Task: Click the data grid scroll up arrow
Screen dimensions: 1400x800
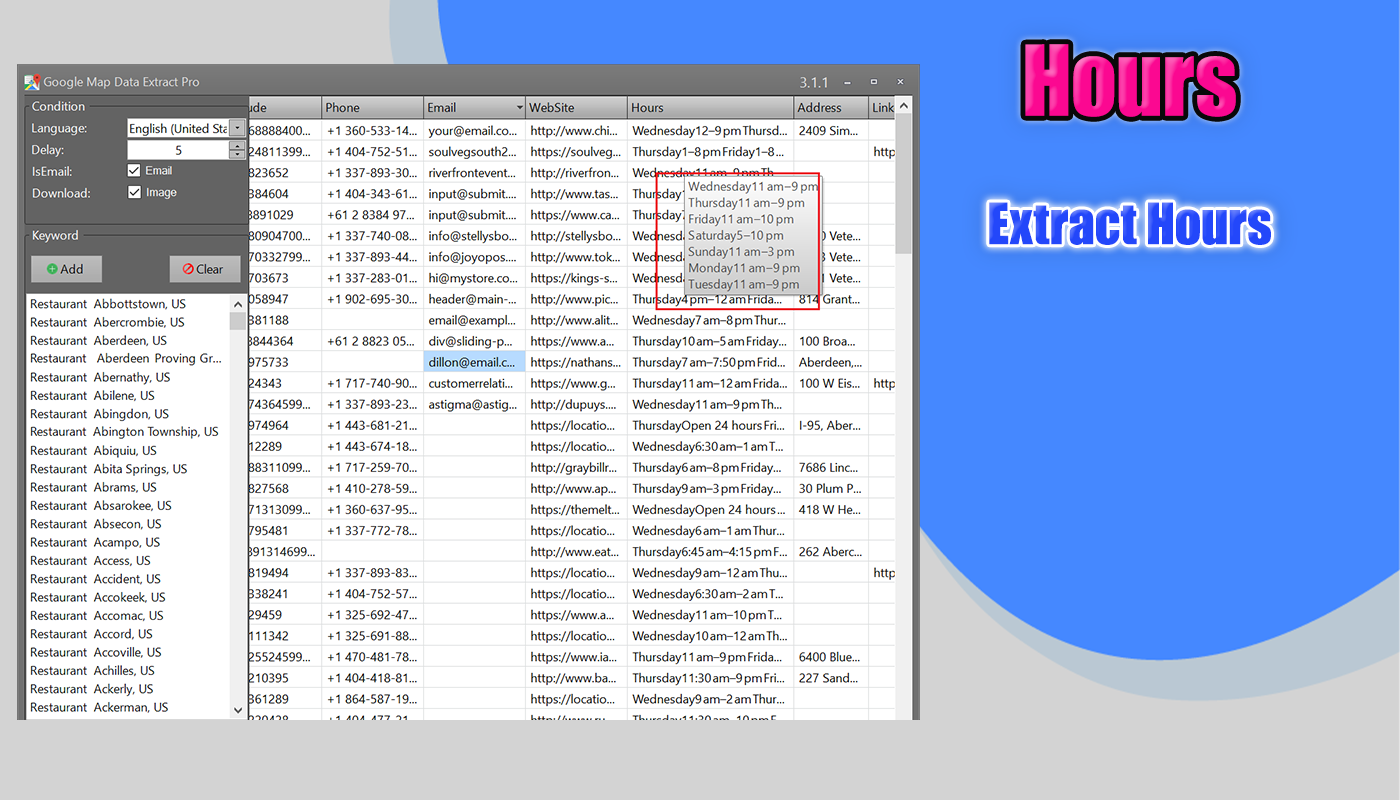Action: click(x=903, y=105)
